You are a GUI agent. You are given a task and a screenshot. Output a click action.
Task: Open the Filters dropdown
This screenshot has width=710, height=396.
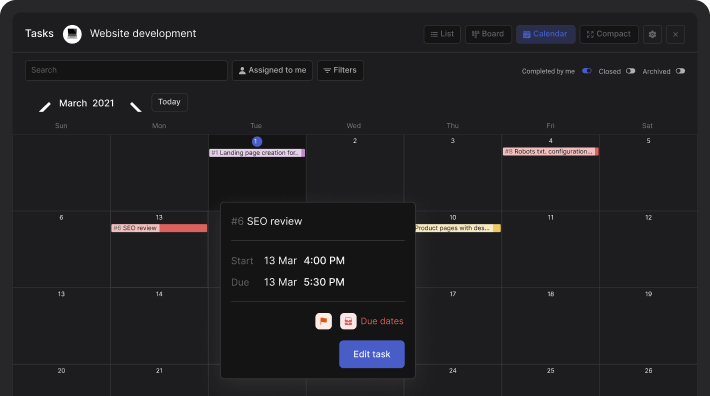click(340, 71)
